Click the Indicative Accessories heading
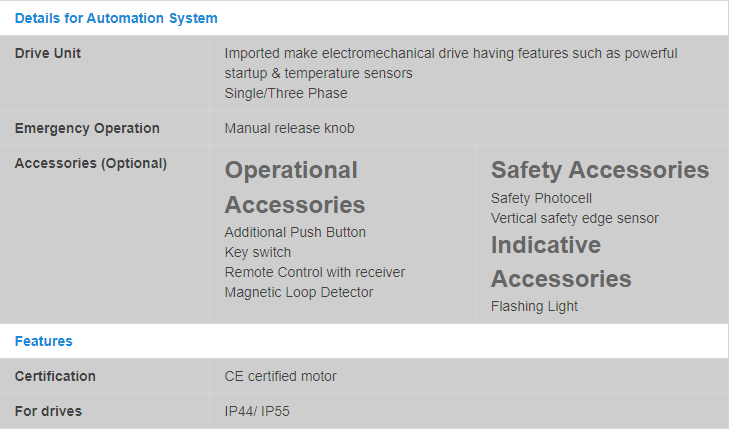This screenshot has width=732, height=431. point(561,262)
